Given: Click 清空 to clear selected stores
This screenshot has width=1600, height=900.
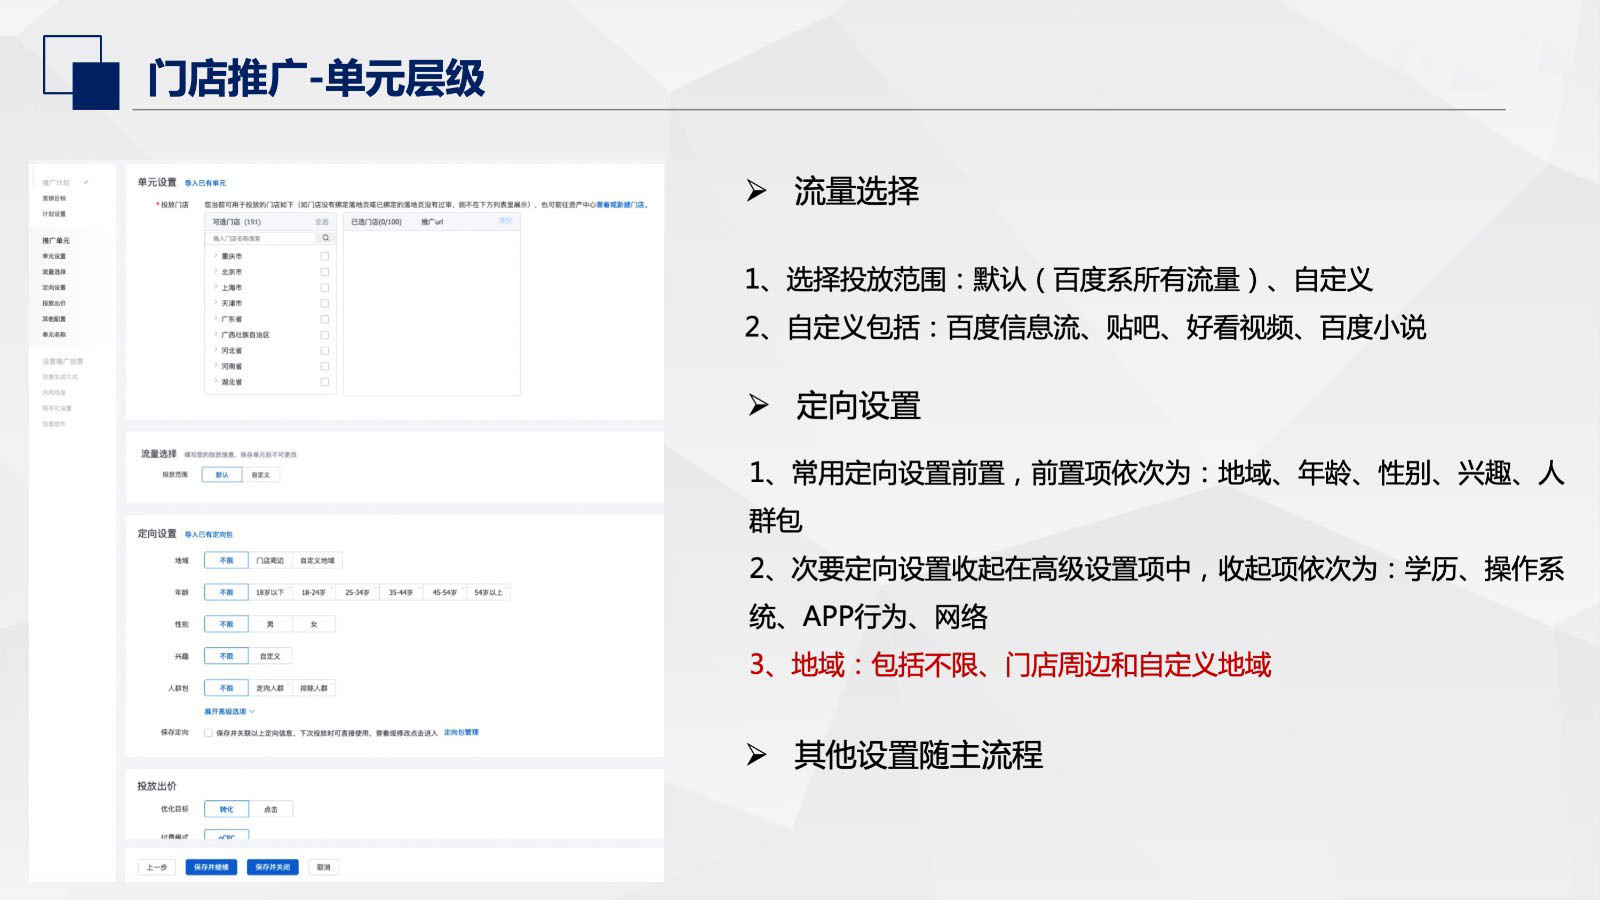Looking at the screenshot, I should pos(505,221).
